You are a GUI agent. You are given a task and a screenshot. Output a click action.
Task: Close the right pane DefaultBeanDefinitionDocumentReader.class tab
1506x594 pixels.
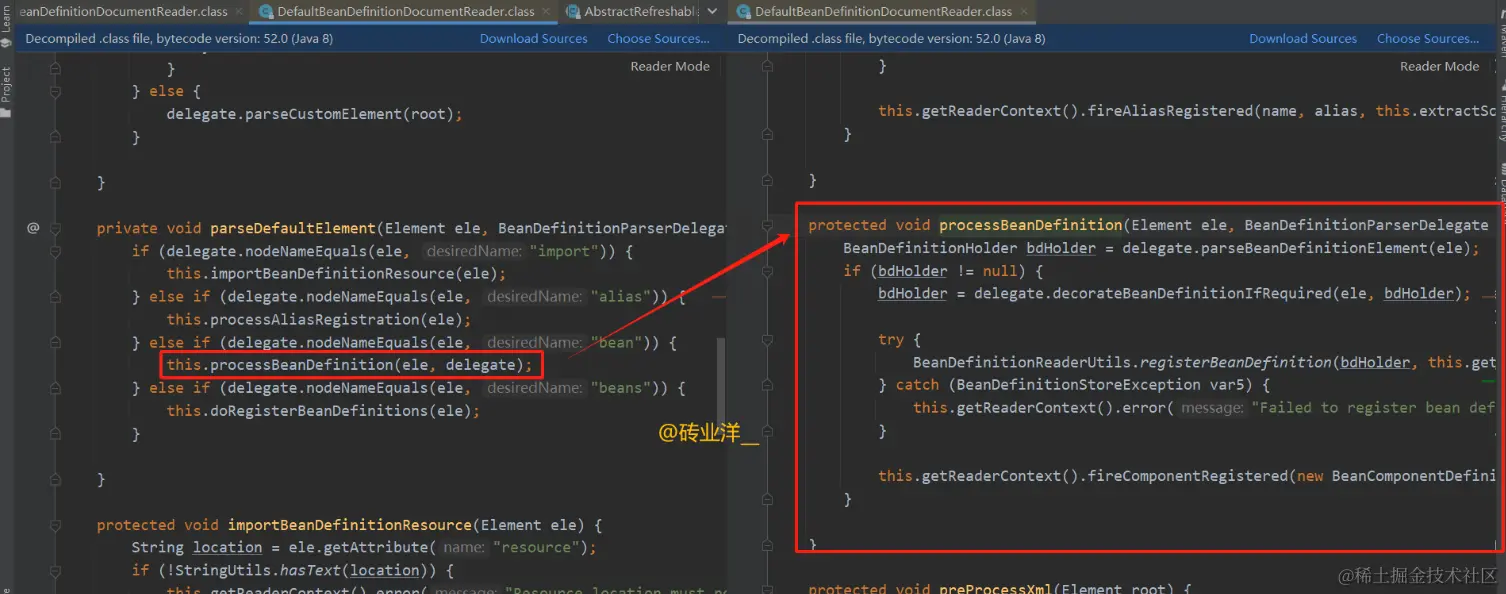click(1023, 12)
